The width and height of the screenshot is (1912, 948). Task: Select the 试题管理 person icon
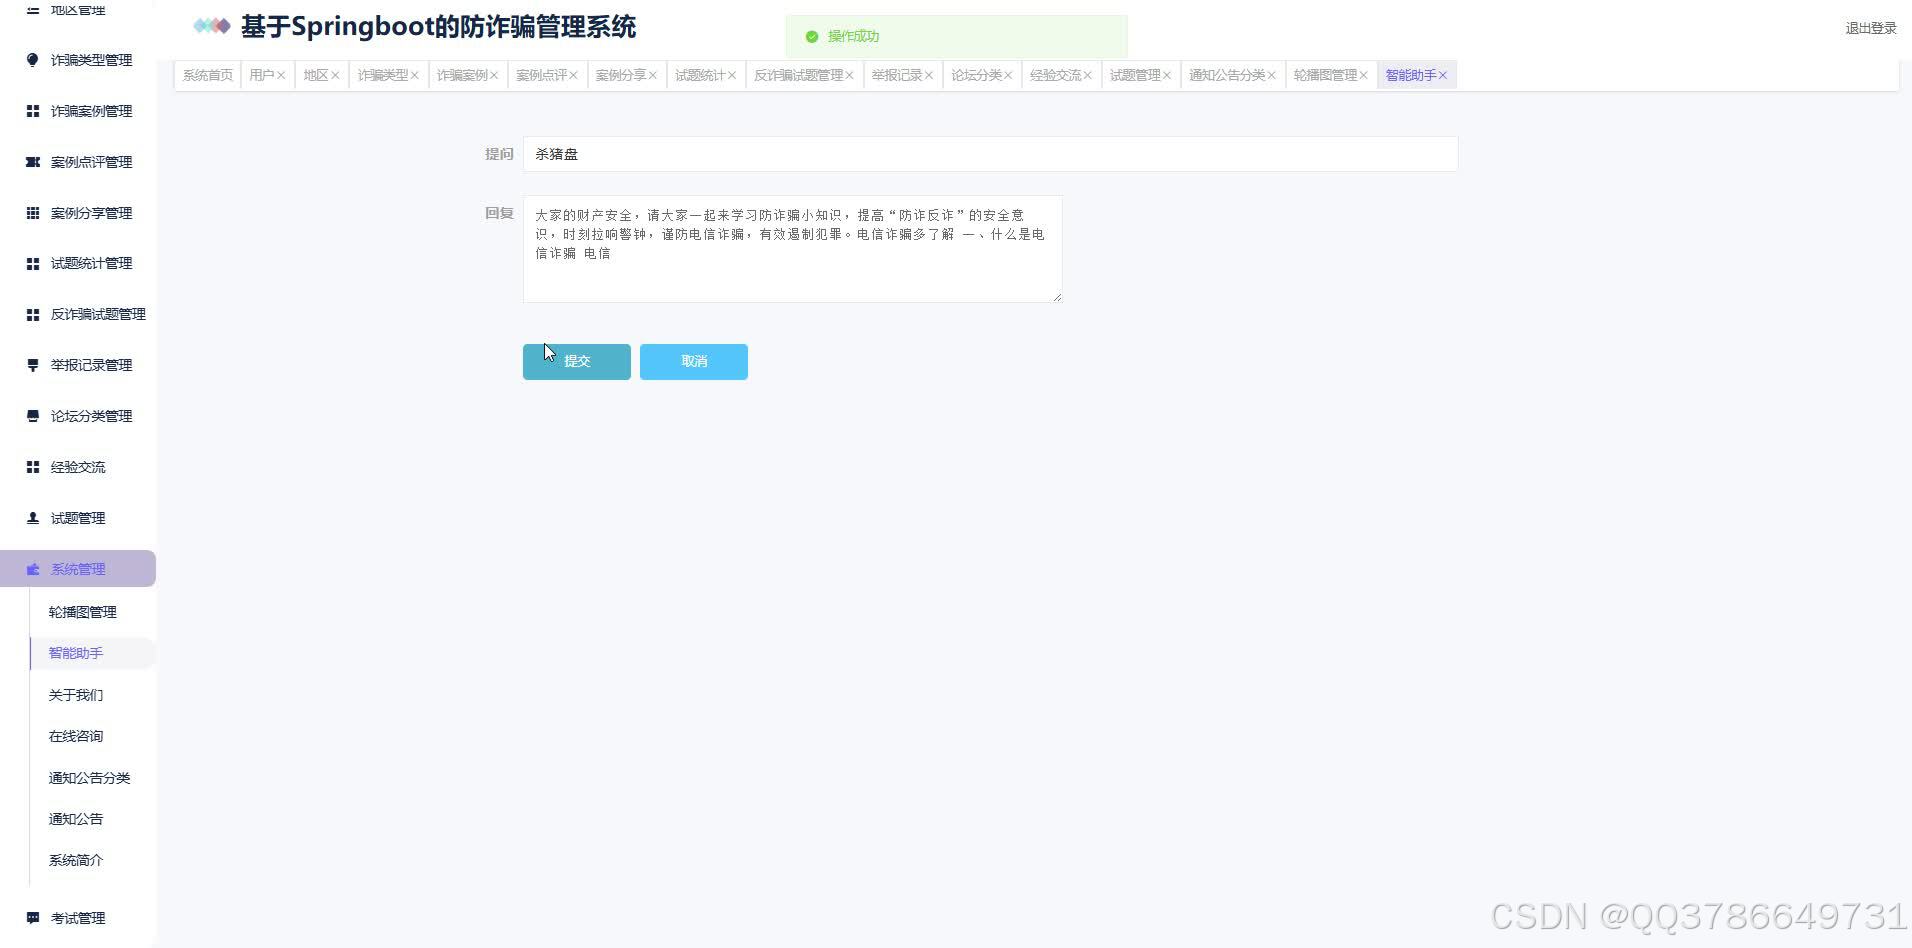click(x=32, y=517)
